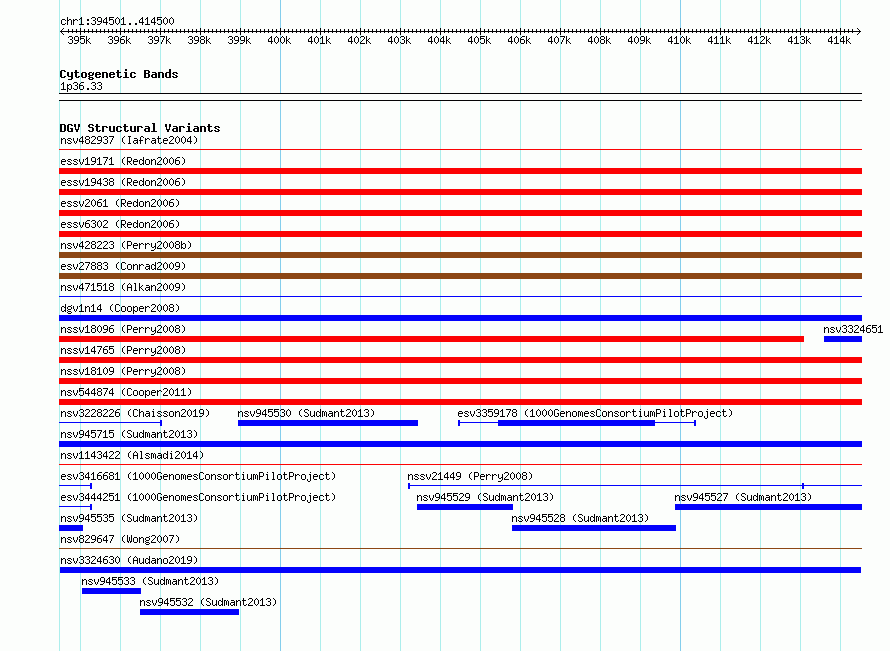Image resolution: width=890 pixels, height=651 pixels.
Task: Click the nssv18096 (Perry2008) red bar
Action: (431, 339)
